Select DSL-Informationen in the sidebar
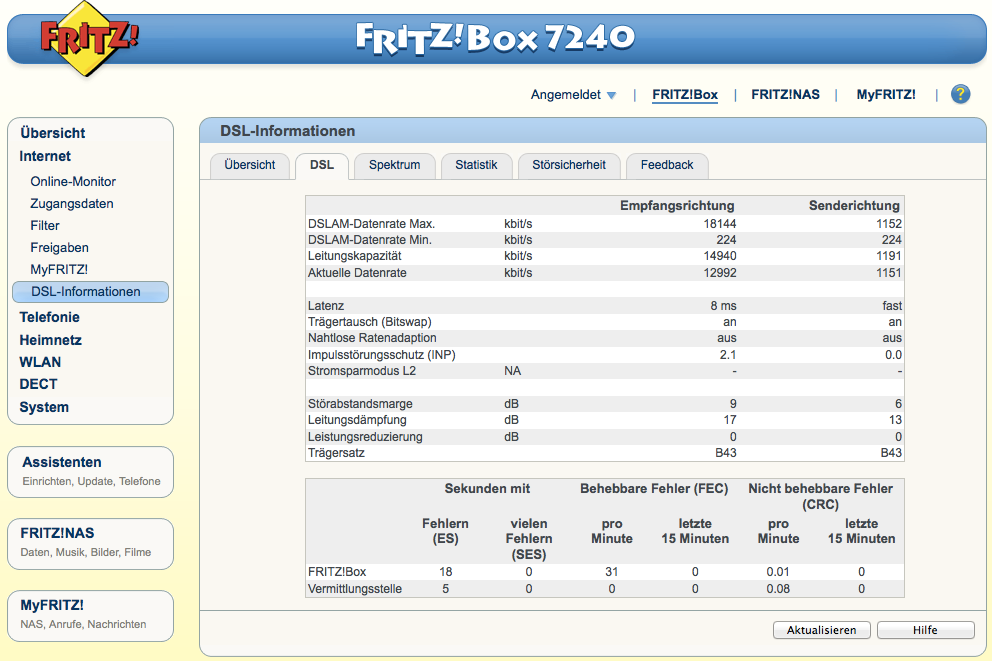992x661 pixels. (x=90, y=292)
